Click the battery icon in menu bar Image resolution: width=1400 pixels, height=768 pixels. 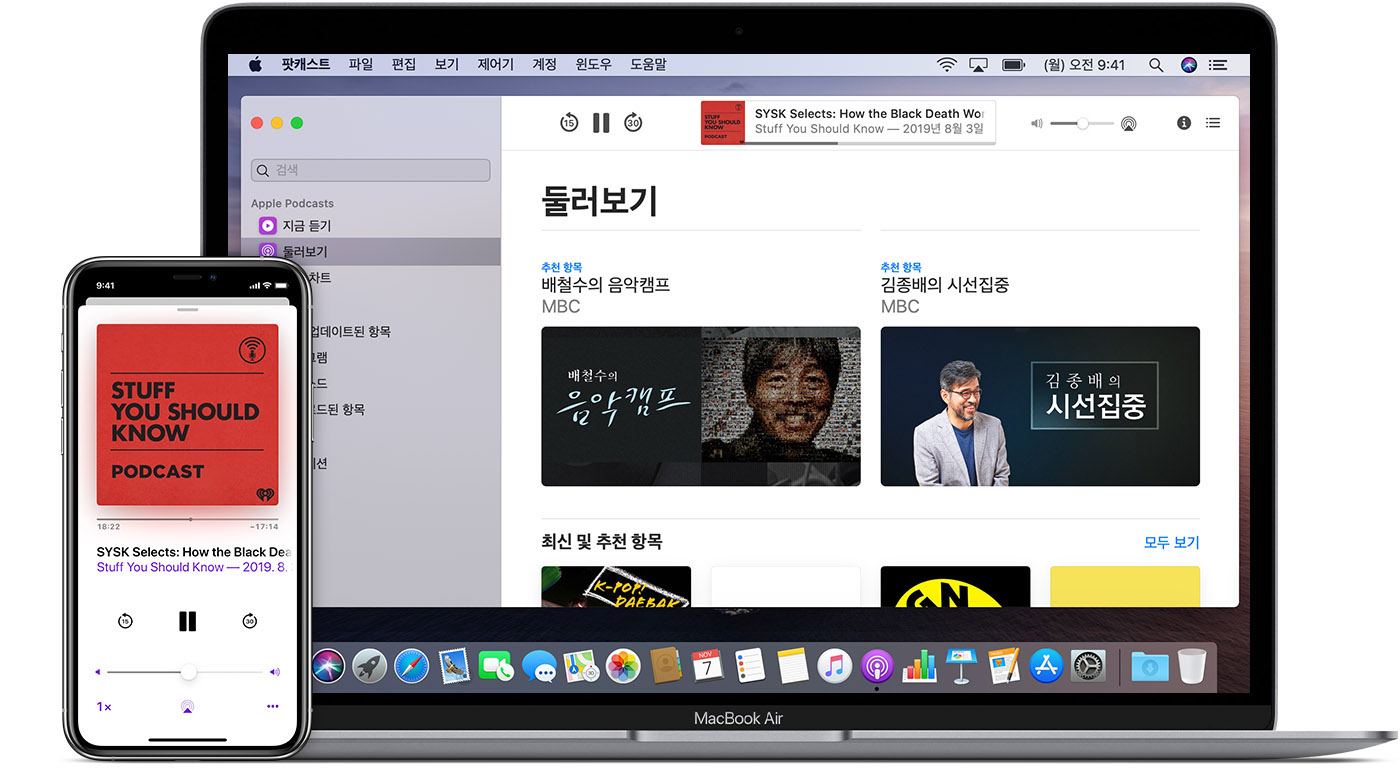(x=1013, y=64)
